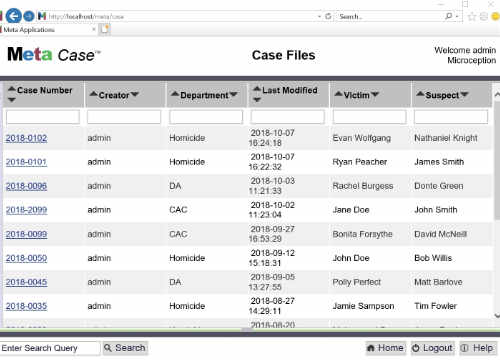Viewport: 500px width, 360px height.
Task: Click suspect name Bob Willis
Action: coord(433,258)
